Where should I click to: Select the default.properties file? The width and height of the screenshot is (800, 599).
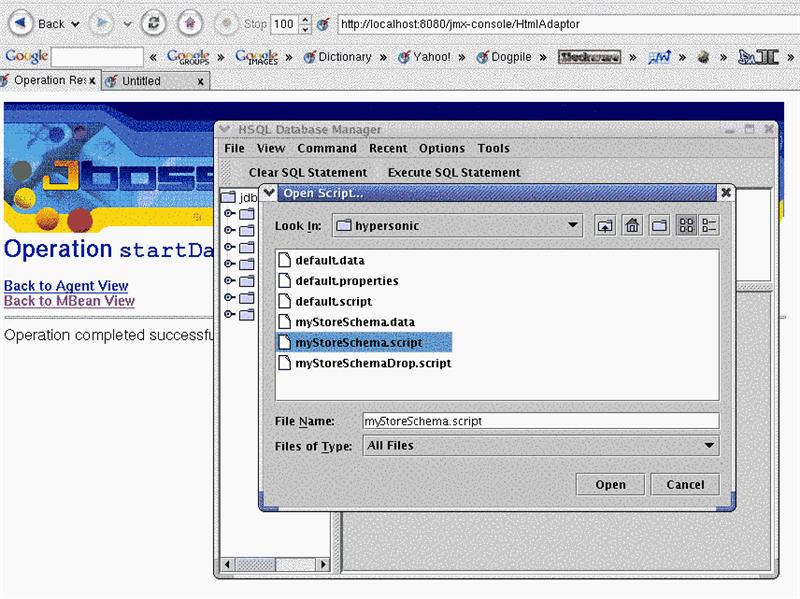[x=346, y=281]
